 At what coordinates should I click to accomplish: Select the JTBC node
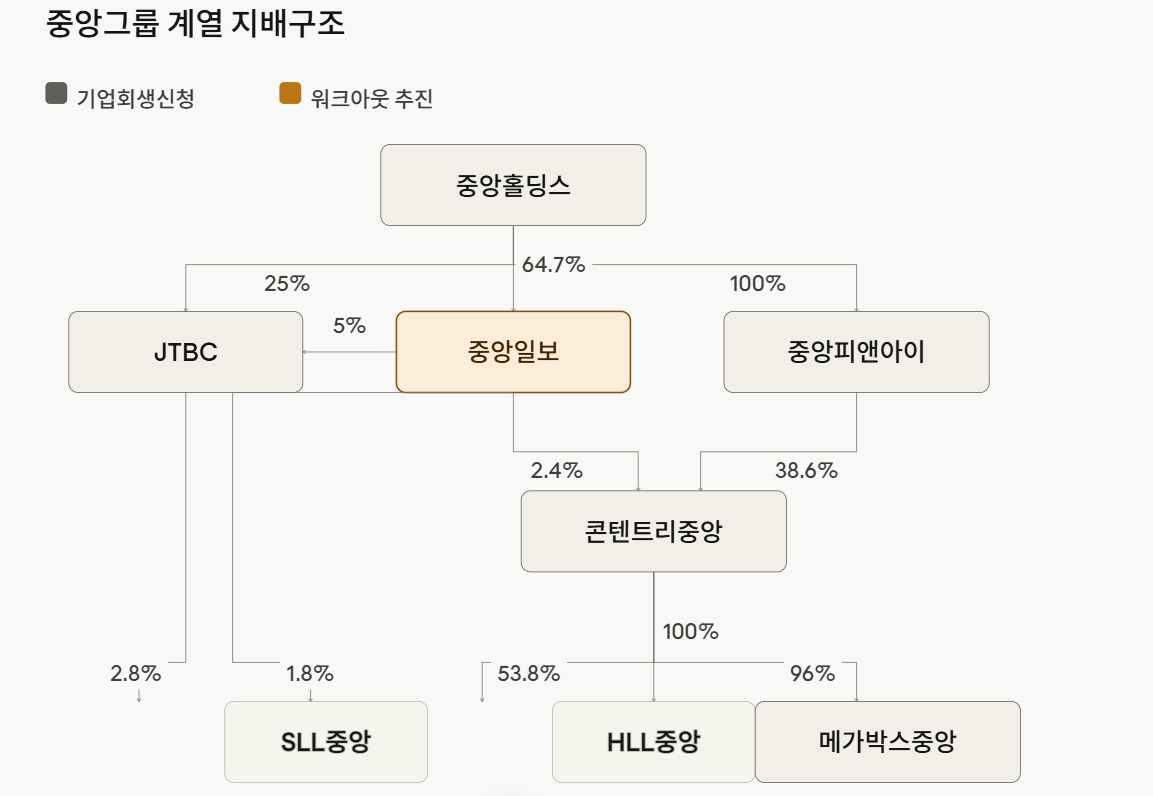coord(185,352)
